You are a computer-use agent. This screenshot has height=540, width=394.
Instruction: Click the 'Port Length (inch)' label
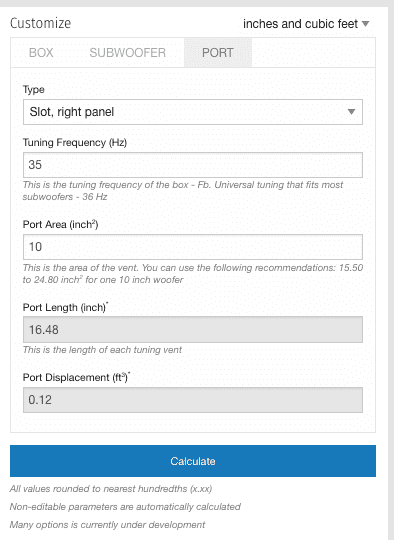pyautogui.click(x=65, y=307)
